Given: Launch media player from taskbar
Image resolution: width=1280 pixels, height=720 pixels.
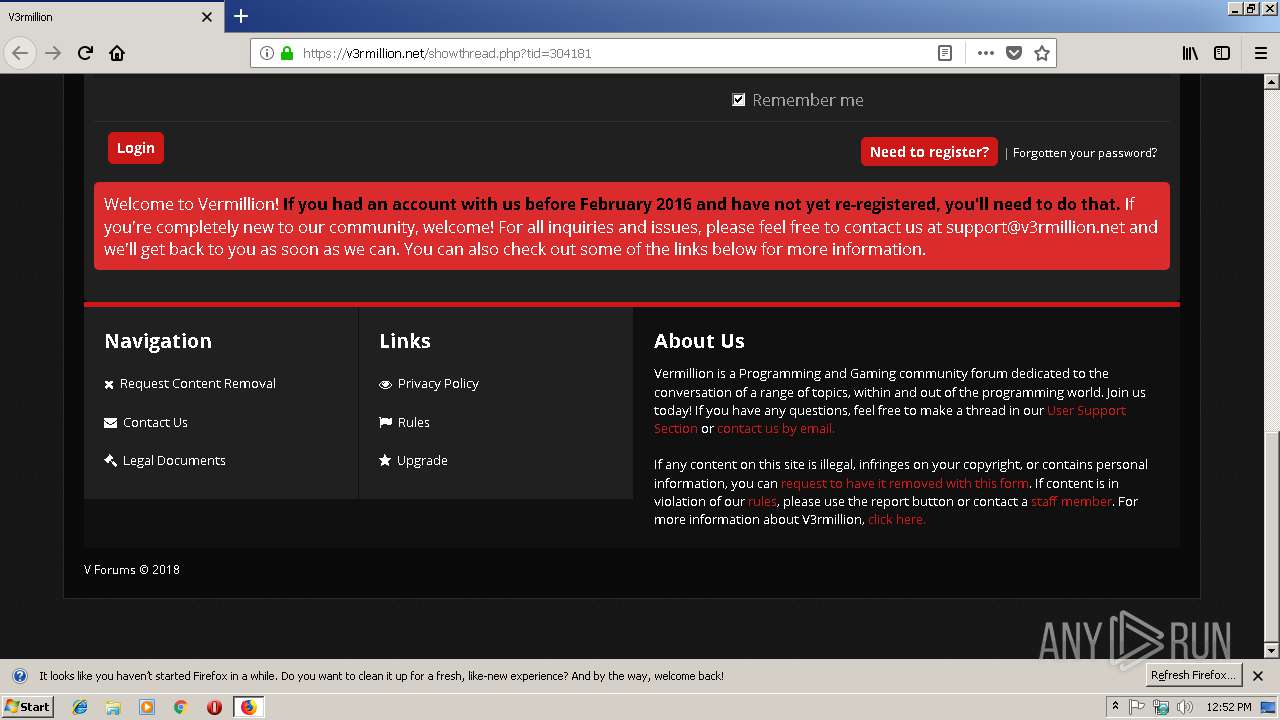Looking at the screenshot, I should click(147, 707).
